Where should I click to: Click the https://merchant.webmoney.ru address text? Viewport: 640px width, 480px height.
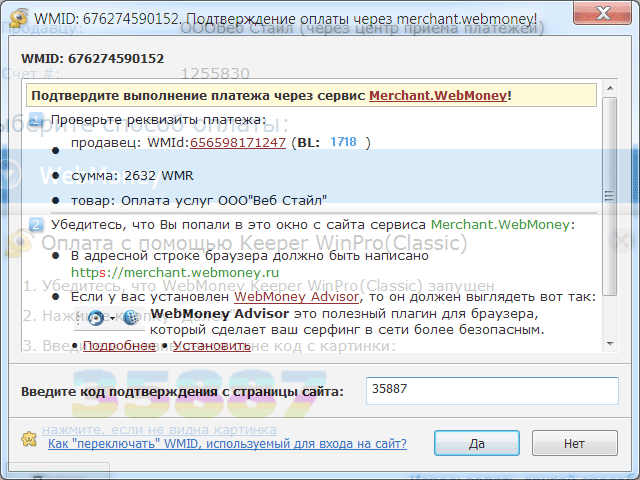click(x=175, y=272)
